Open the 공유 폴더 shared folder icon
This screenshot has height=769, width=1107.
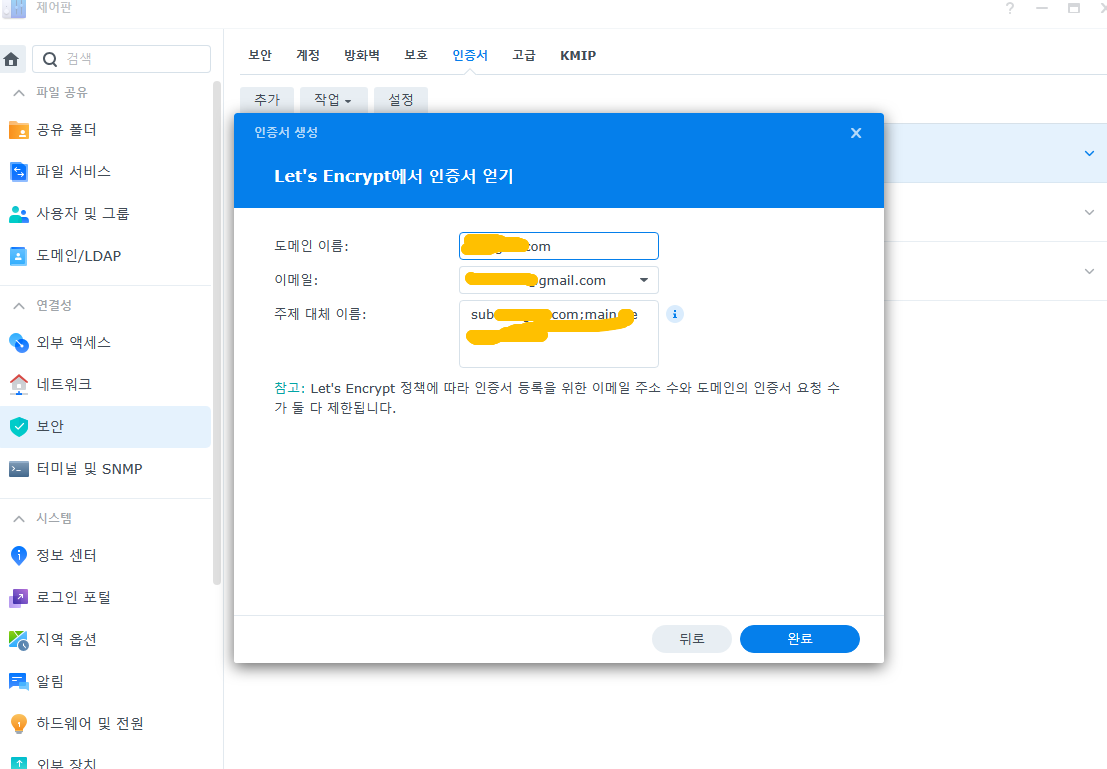(x=18, y=130)
